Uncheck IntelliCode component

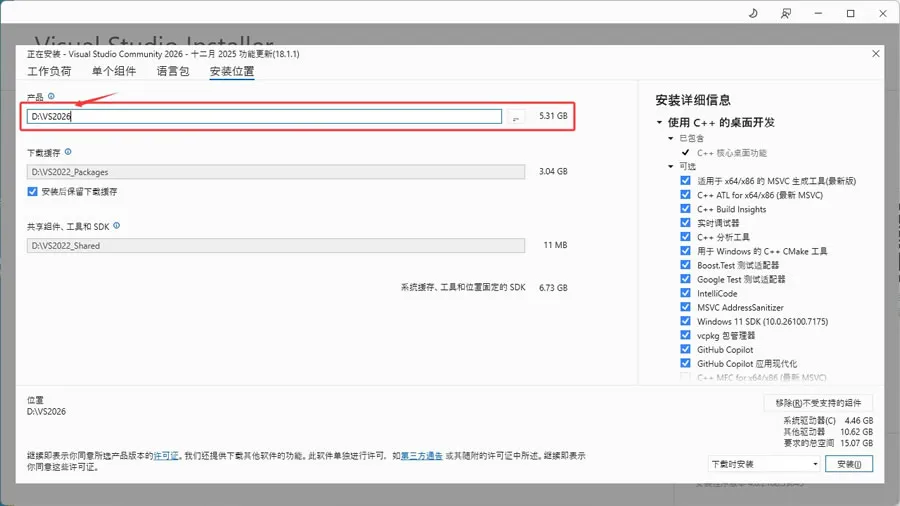(x=685, y=293)
